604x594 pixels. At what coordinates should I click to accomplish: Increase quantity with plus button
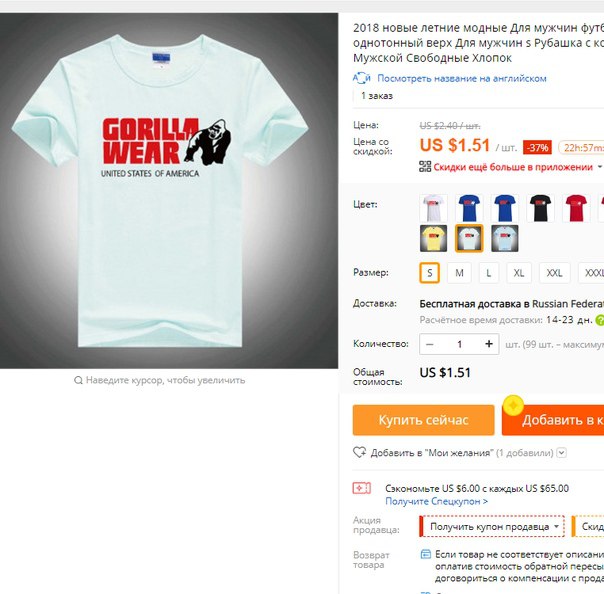[x=489, y=344]
